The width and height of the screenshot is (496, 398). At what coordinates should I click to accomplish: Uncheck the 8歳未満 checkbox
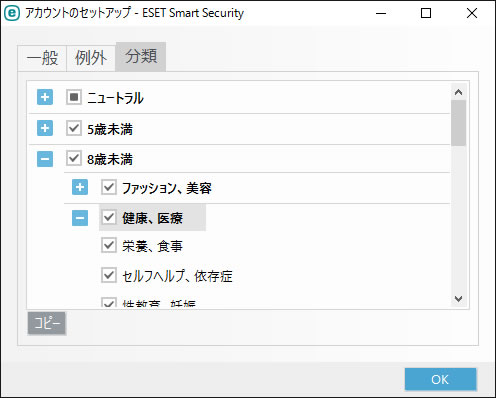pyautogui.click(x=74, y=158)
